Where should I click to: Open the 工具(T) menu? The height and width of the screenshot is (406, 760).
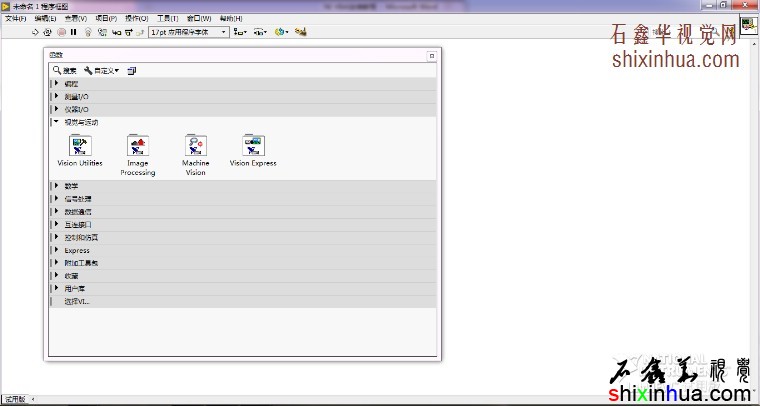click(167, 18)
